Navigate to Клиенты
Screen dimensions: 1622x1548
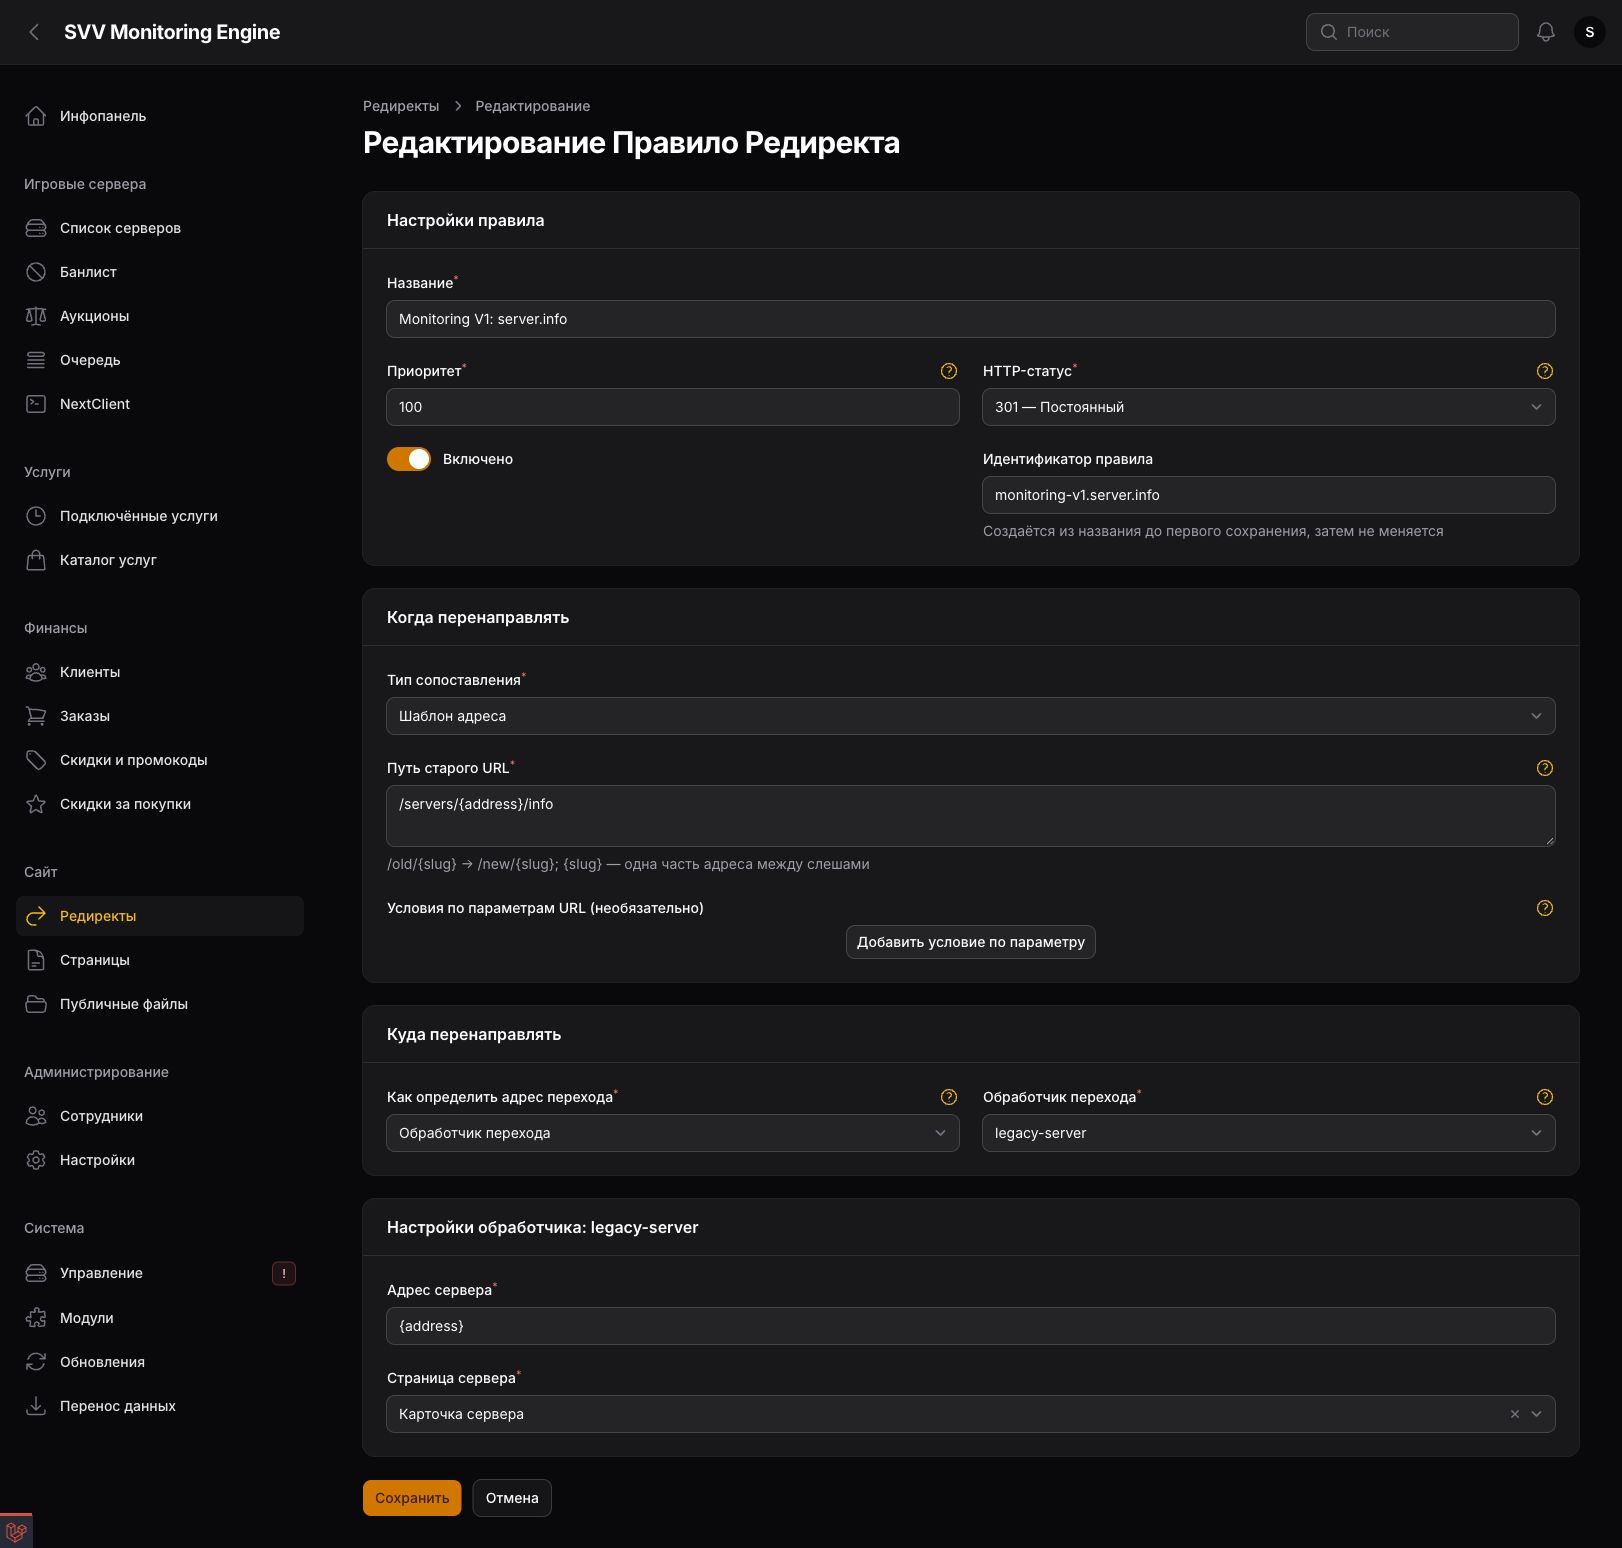[160, 672]
